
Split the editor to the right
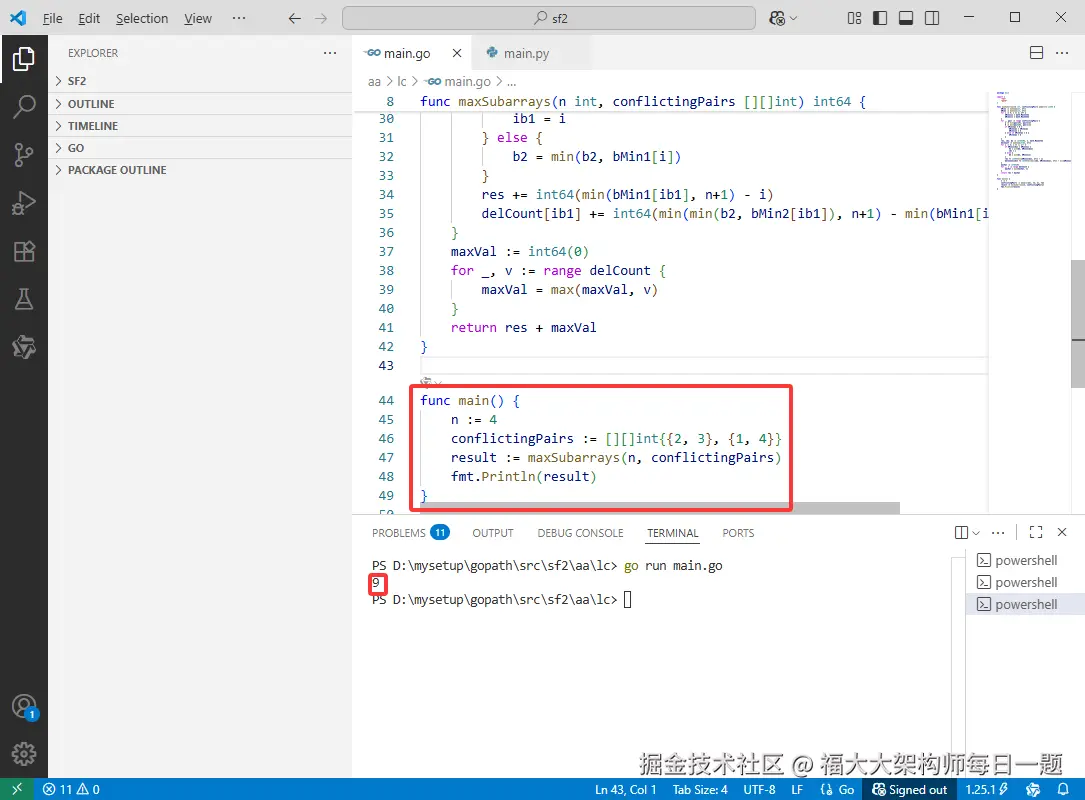click(1037, 53)
